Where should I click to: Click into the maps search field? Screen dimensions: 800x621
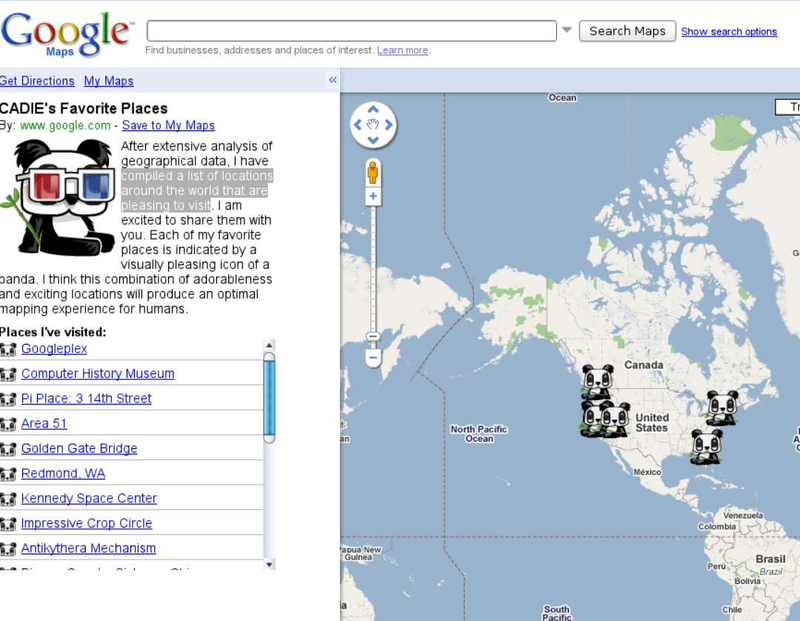pos(352,31)
